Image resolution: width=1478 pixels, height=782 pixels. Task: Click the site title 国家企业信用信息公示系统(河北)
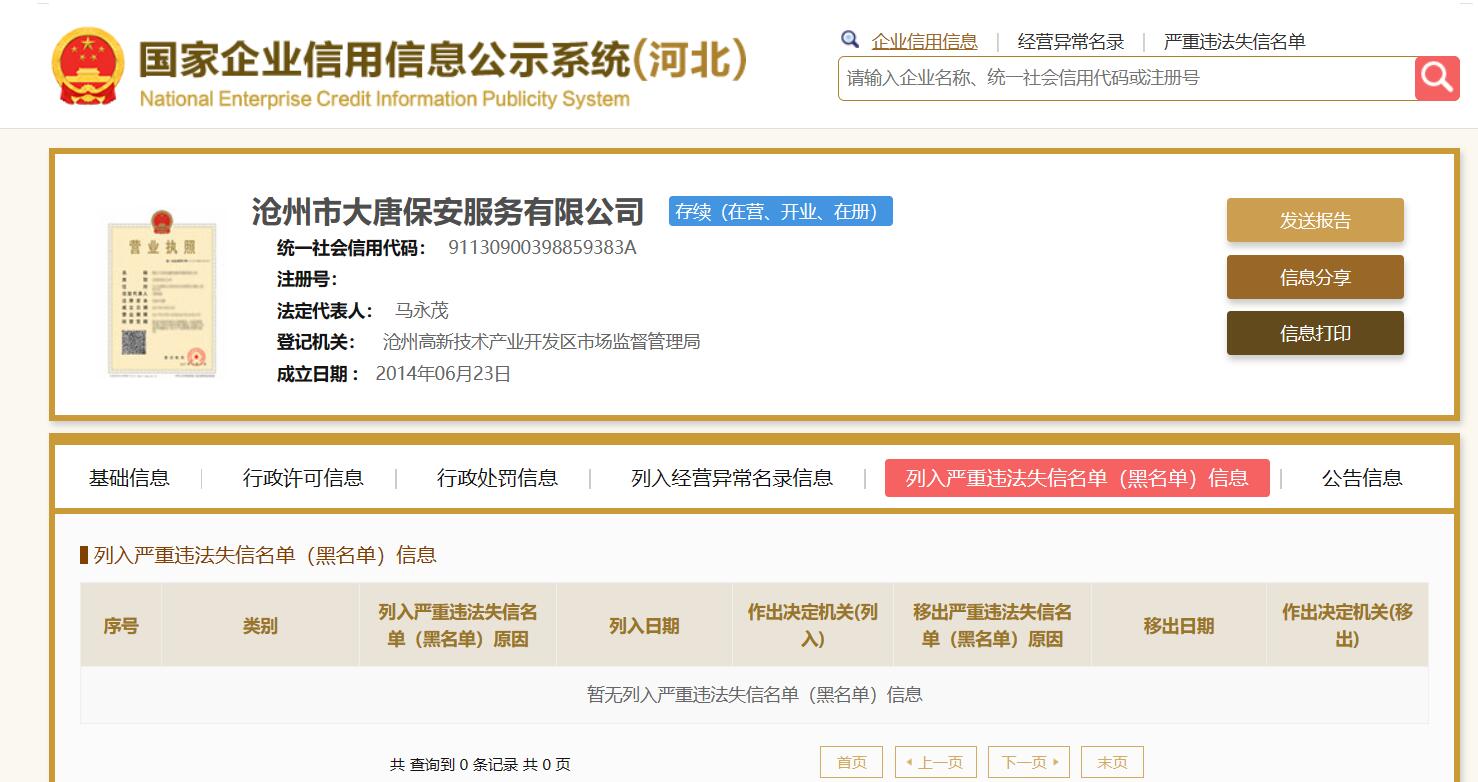click(442, 61)
